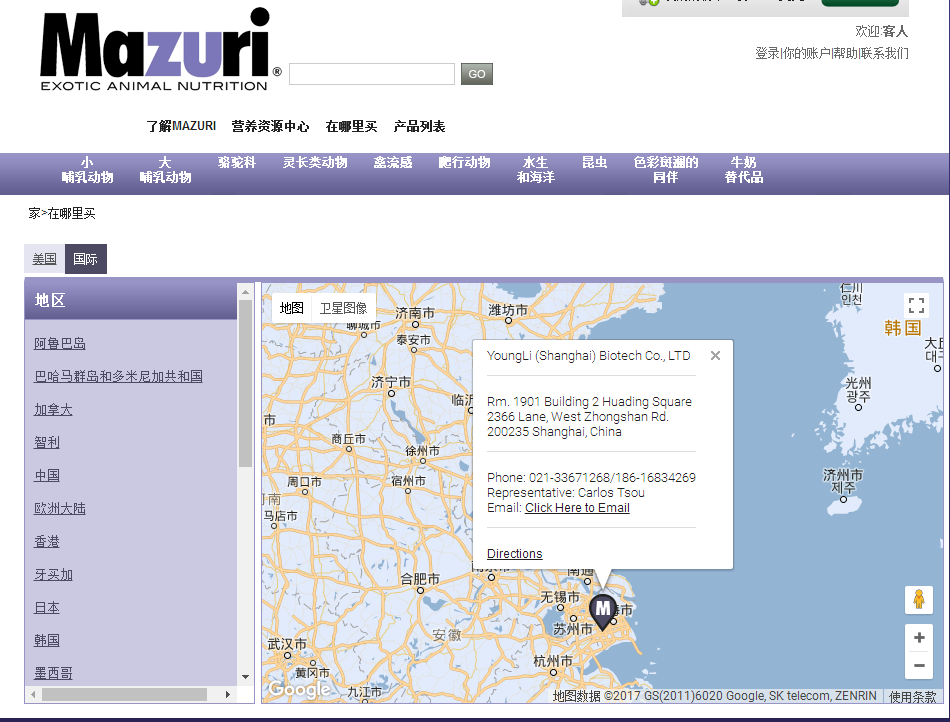Select 牛奶替代品 category
950x722 pixels.
coord(743,170)
